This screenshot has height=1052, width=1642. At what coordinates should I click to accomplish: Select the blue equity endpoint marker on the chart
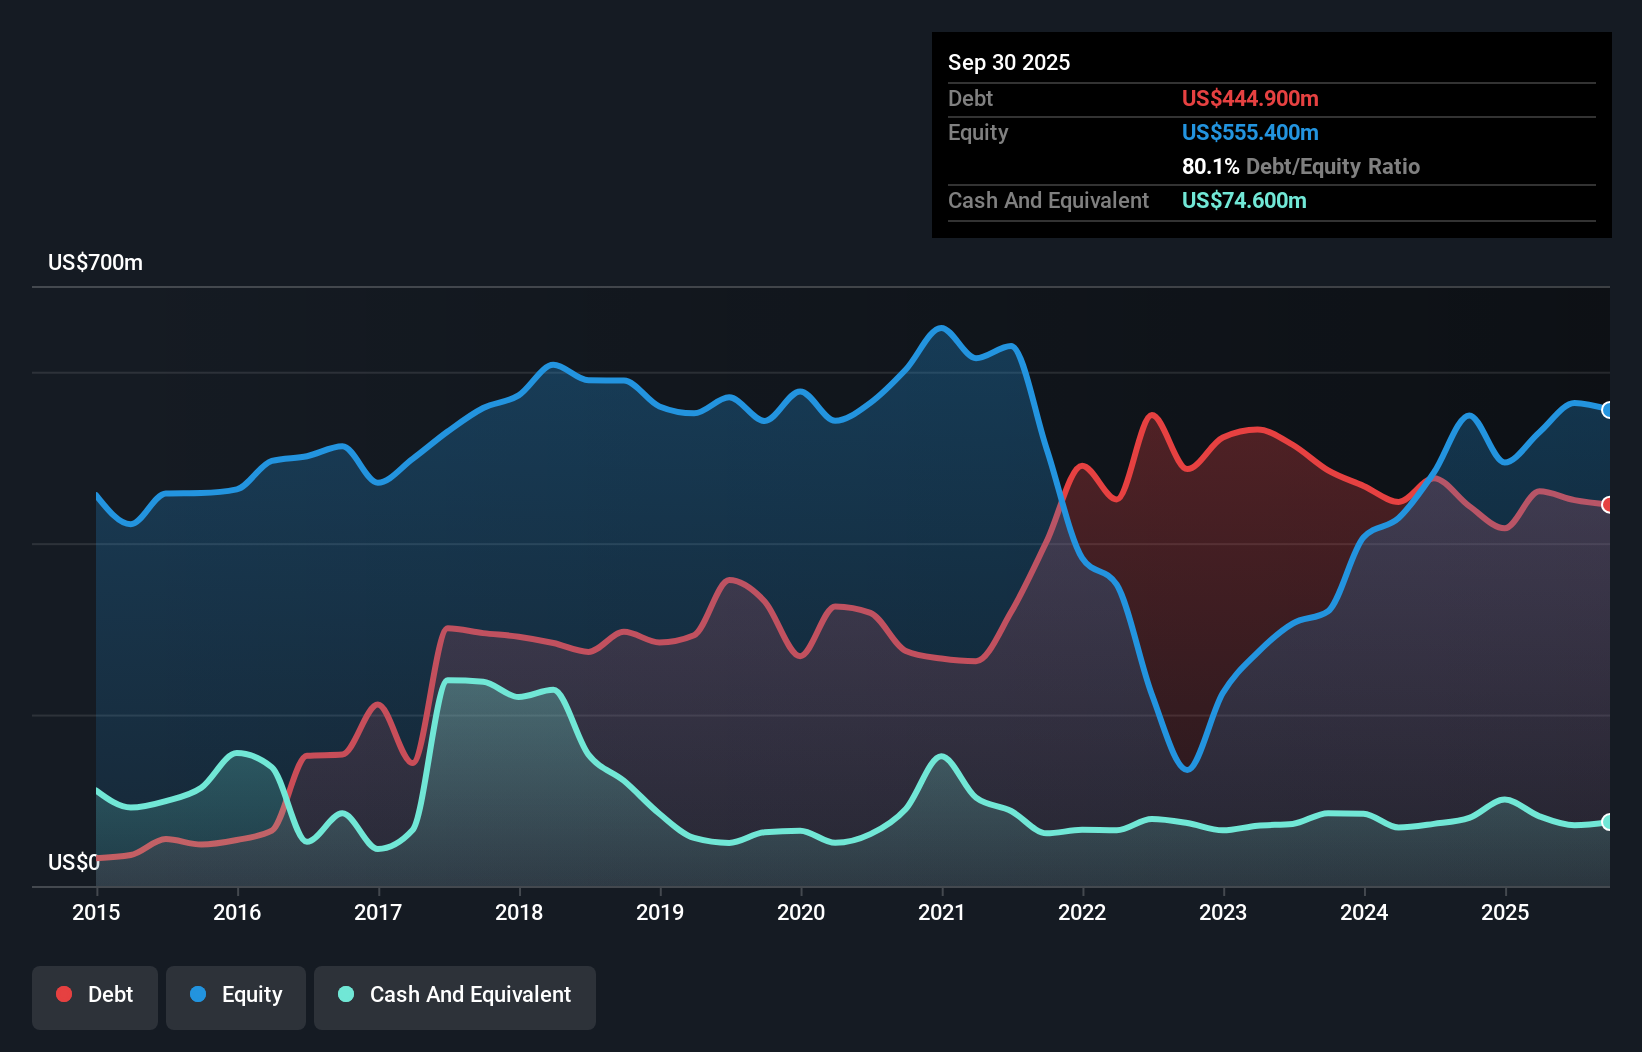[1608, 410]
